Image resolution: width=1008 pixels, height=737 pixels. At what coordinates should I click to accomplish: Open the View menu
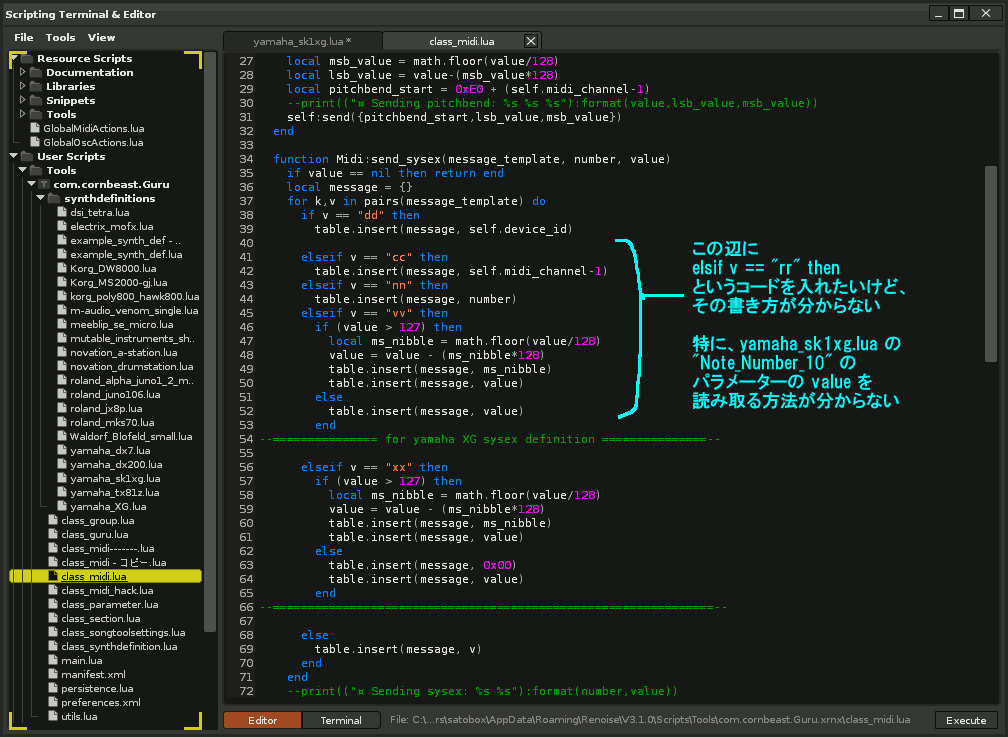click(102, 37)
